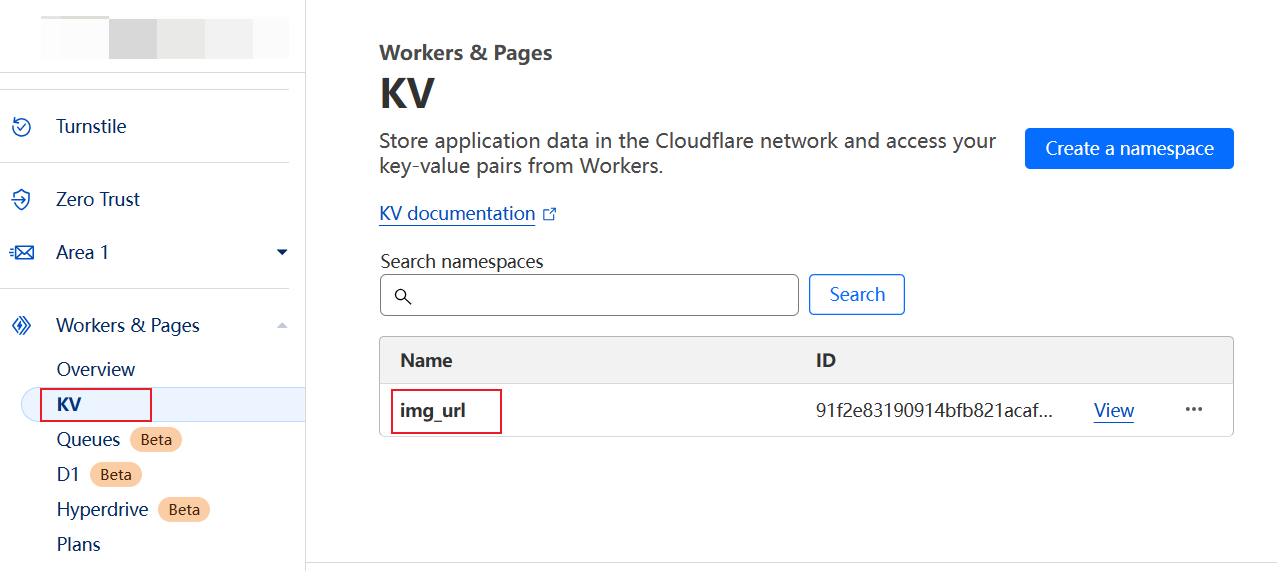Expand the Area 1 dropdown arrow

[x=282, y=252]
